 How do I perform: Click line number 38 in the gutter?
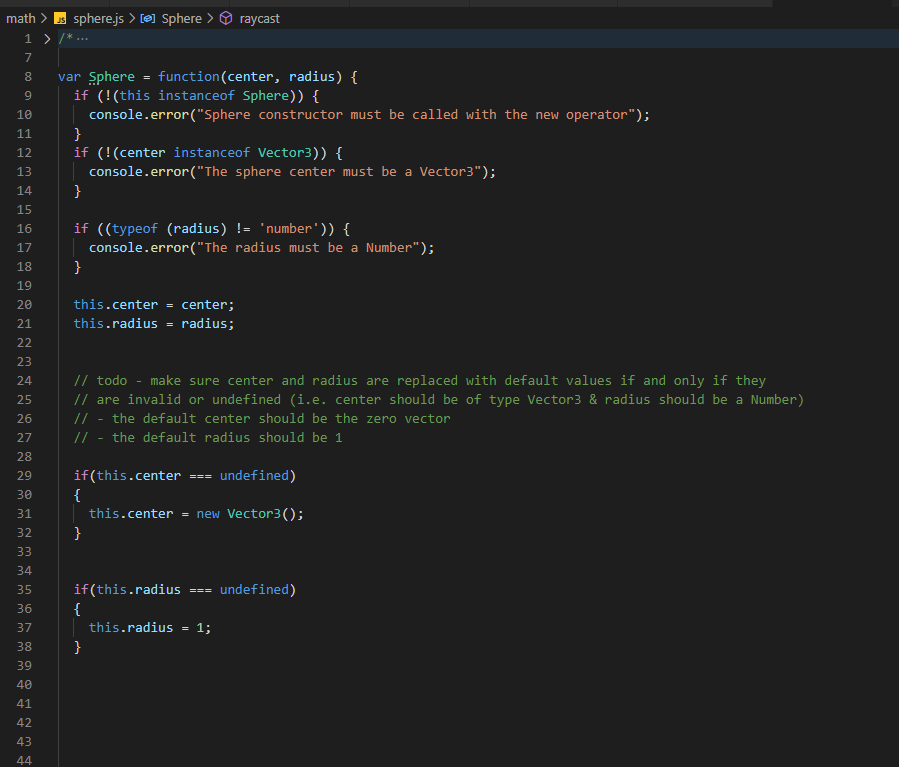coord(24,647)
